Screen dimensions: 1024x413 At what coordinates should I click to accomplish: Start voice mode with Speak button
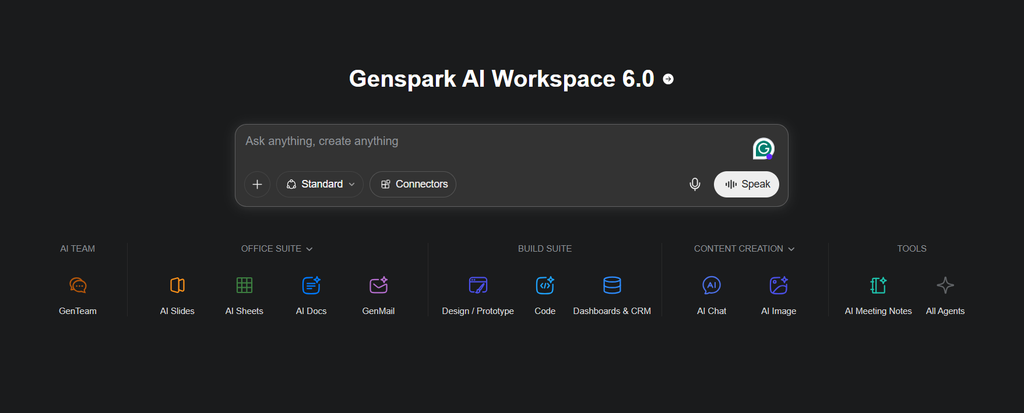pyautogui.click(x=746, y=184)
